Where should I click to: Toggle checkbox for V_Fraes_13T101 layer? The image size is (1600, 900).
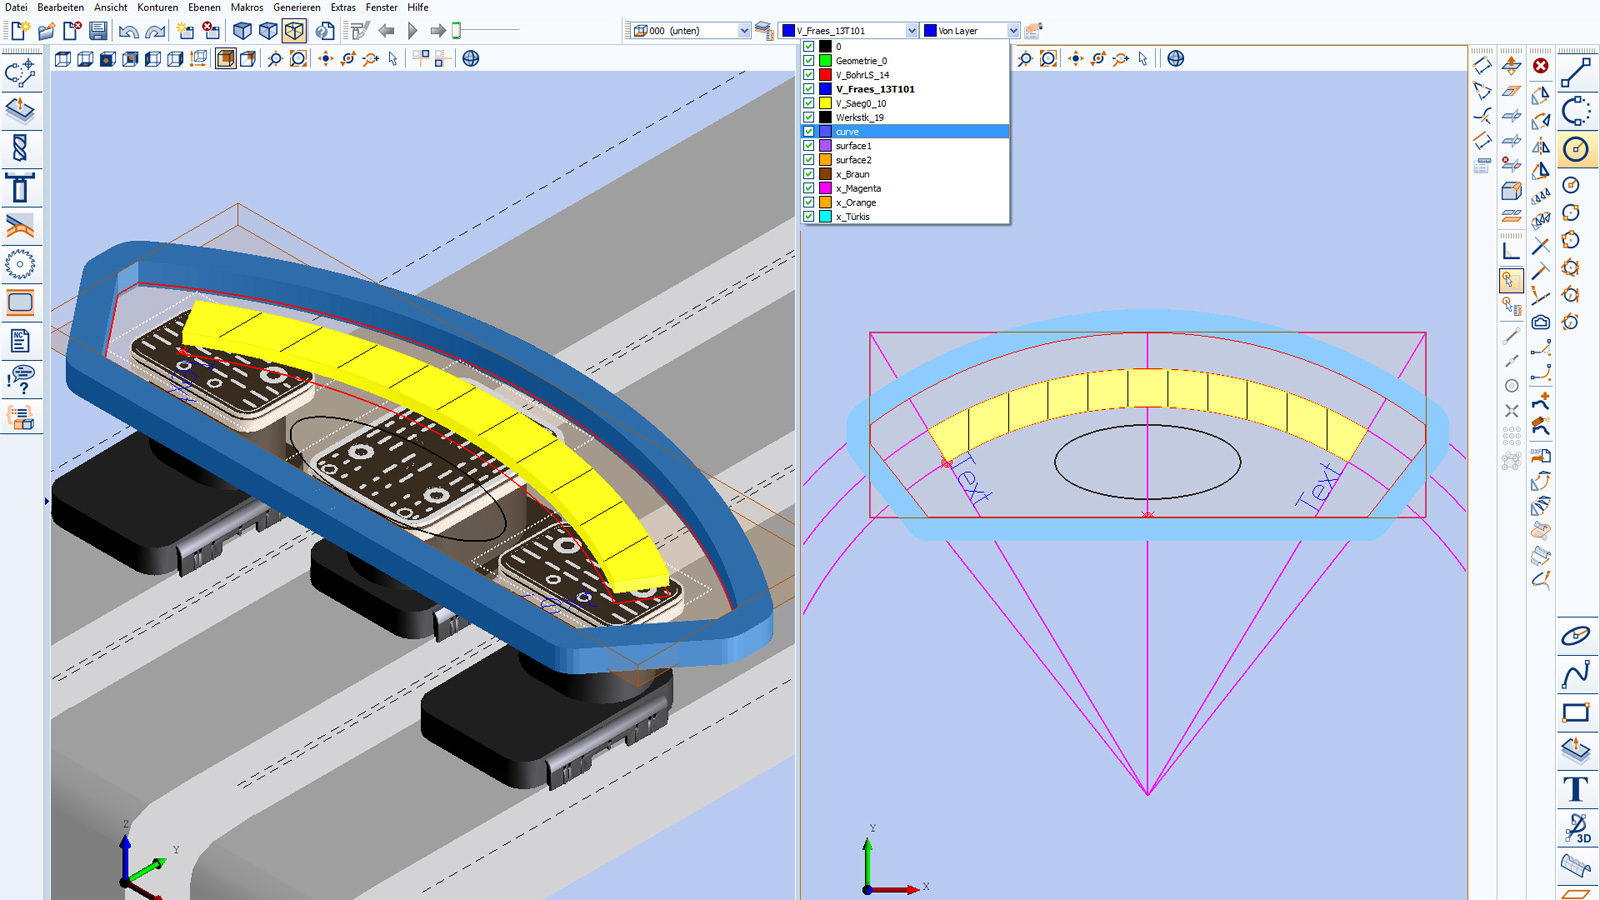809,89
